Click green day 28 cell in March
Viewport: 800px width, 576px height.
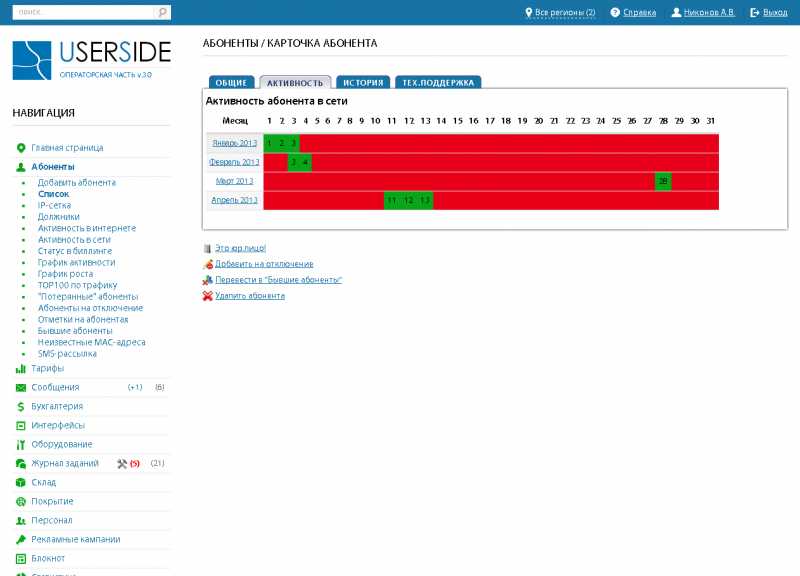coord(663,181)
